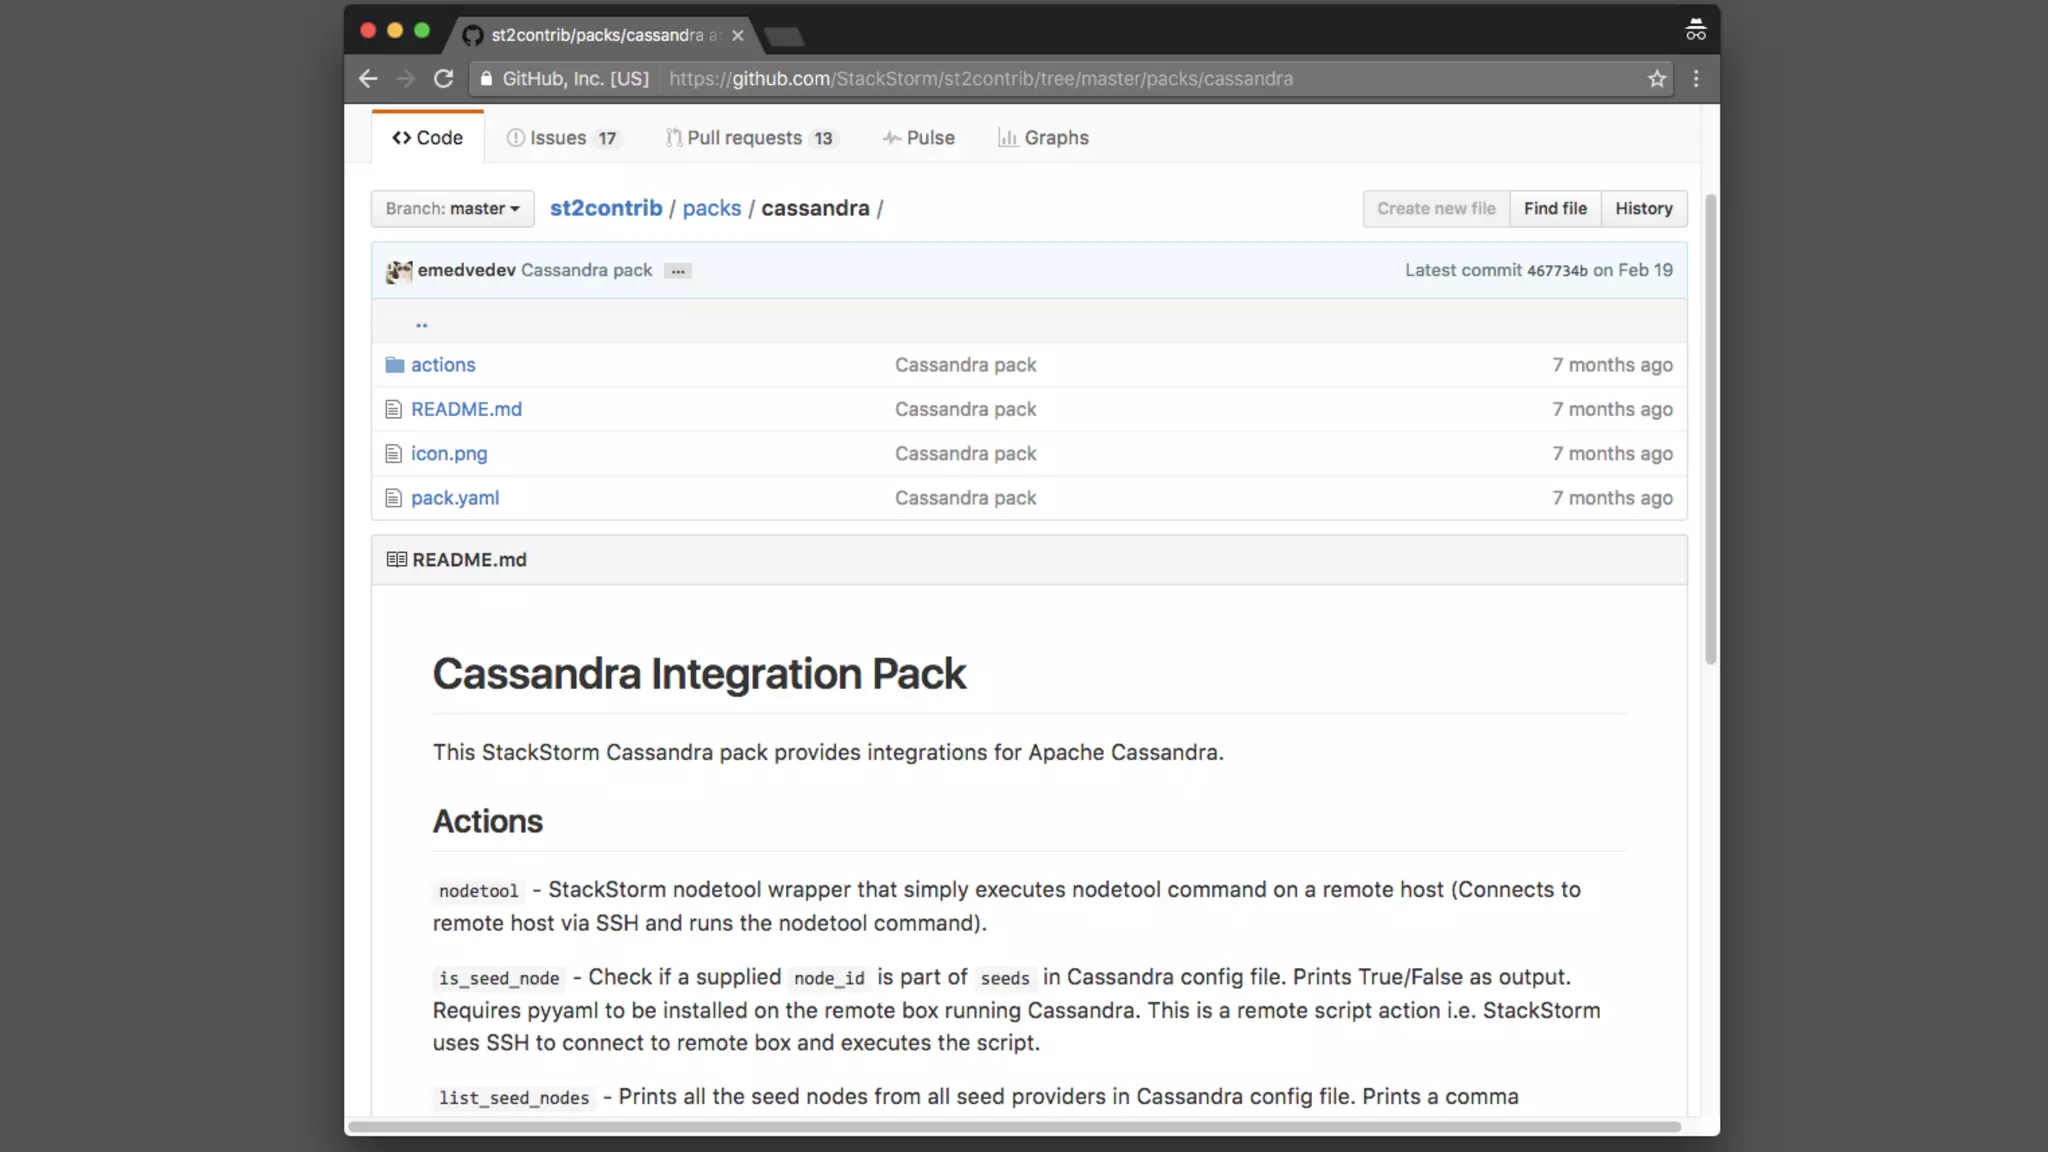Close the st2contrib browser tab
The height and width of the screenshot is (1152, 2048).
point(737,35)
